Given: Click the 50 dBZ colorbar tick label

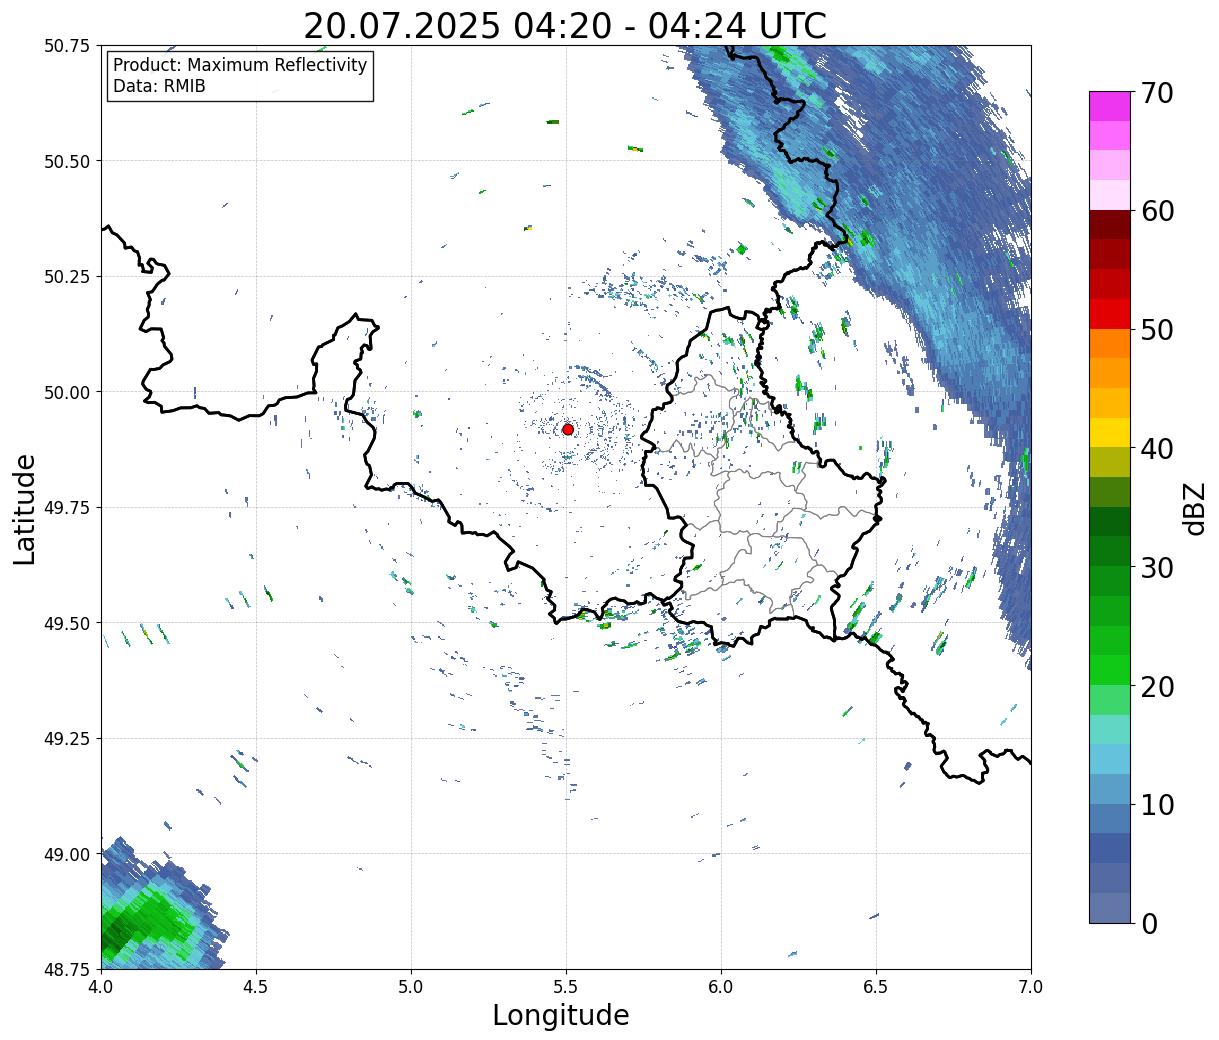Looking at the screenshot, I should (x=1157, y=330).
